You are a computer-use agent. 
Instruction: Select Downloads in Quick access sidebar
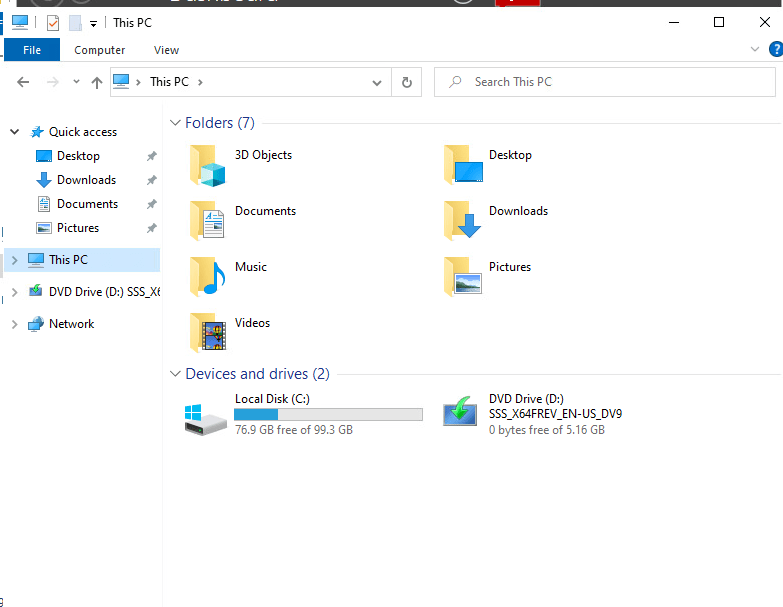(x=86, y=180)
